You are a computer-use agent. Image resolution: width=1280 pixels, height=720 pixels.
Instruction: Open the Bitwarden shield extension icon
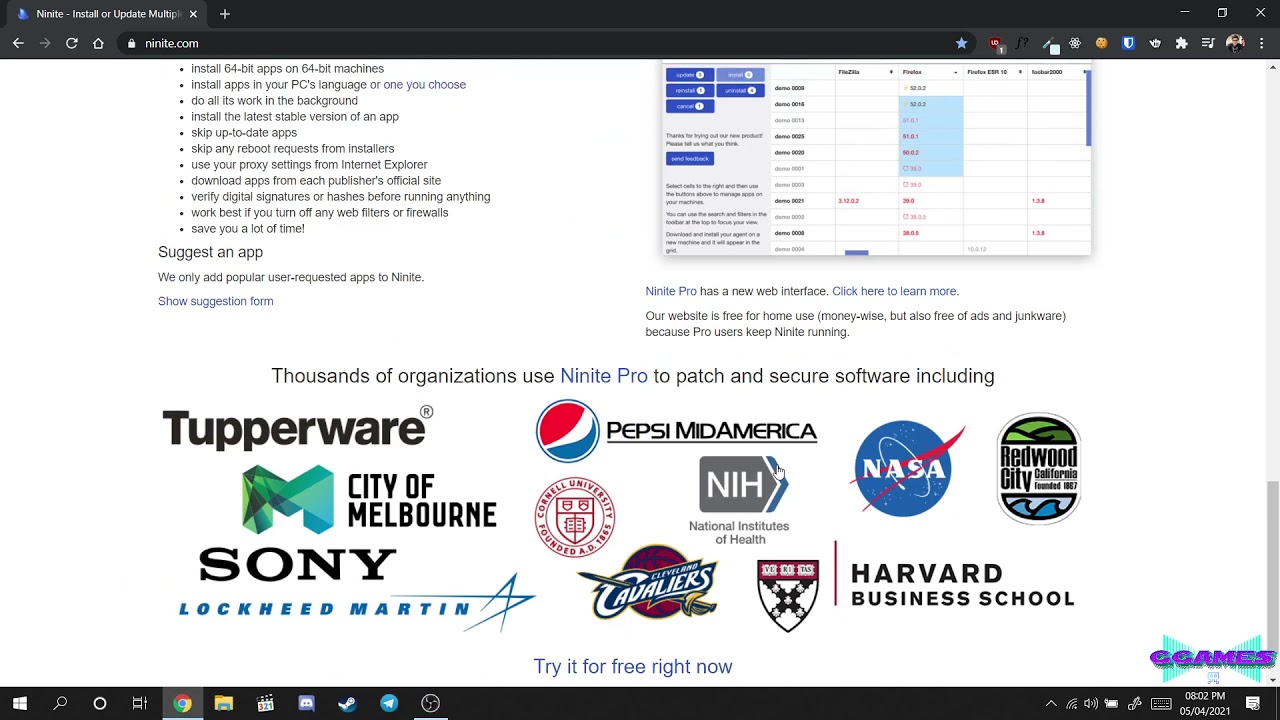click(x=1128, y=43)
